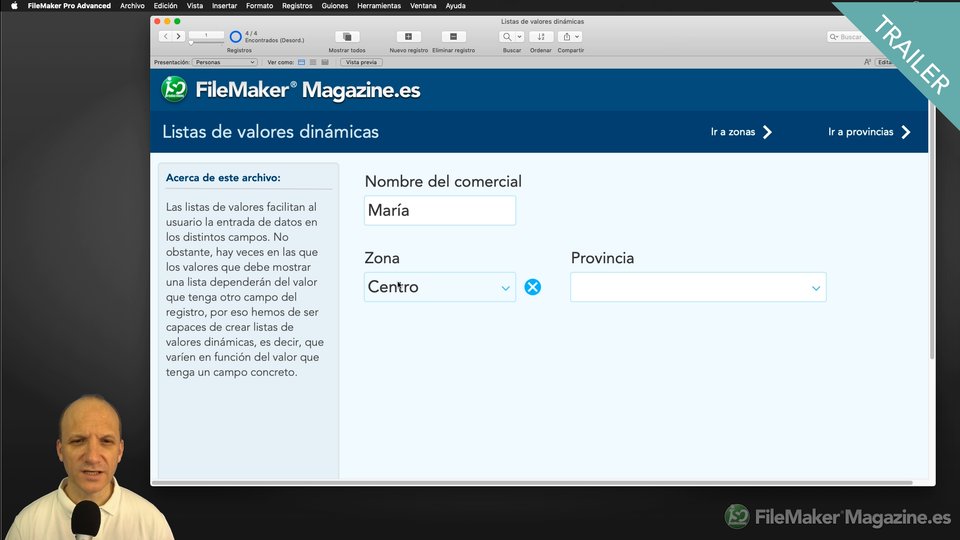Open the Herramientas menu
This screenshot has width=960, height=540.
pyautogui.click(x=379, y=6)
